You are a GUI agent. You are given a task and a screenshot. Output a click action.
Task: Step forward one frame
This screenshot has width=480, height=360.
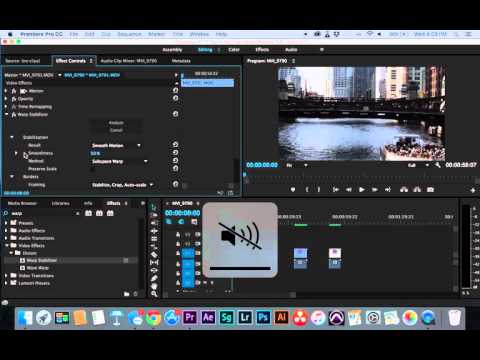coord(375,190)
